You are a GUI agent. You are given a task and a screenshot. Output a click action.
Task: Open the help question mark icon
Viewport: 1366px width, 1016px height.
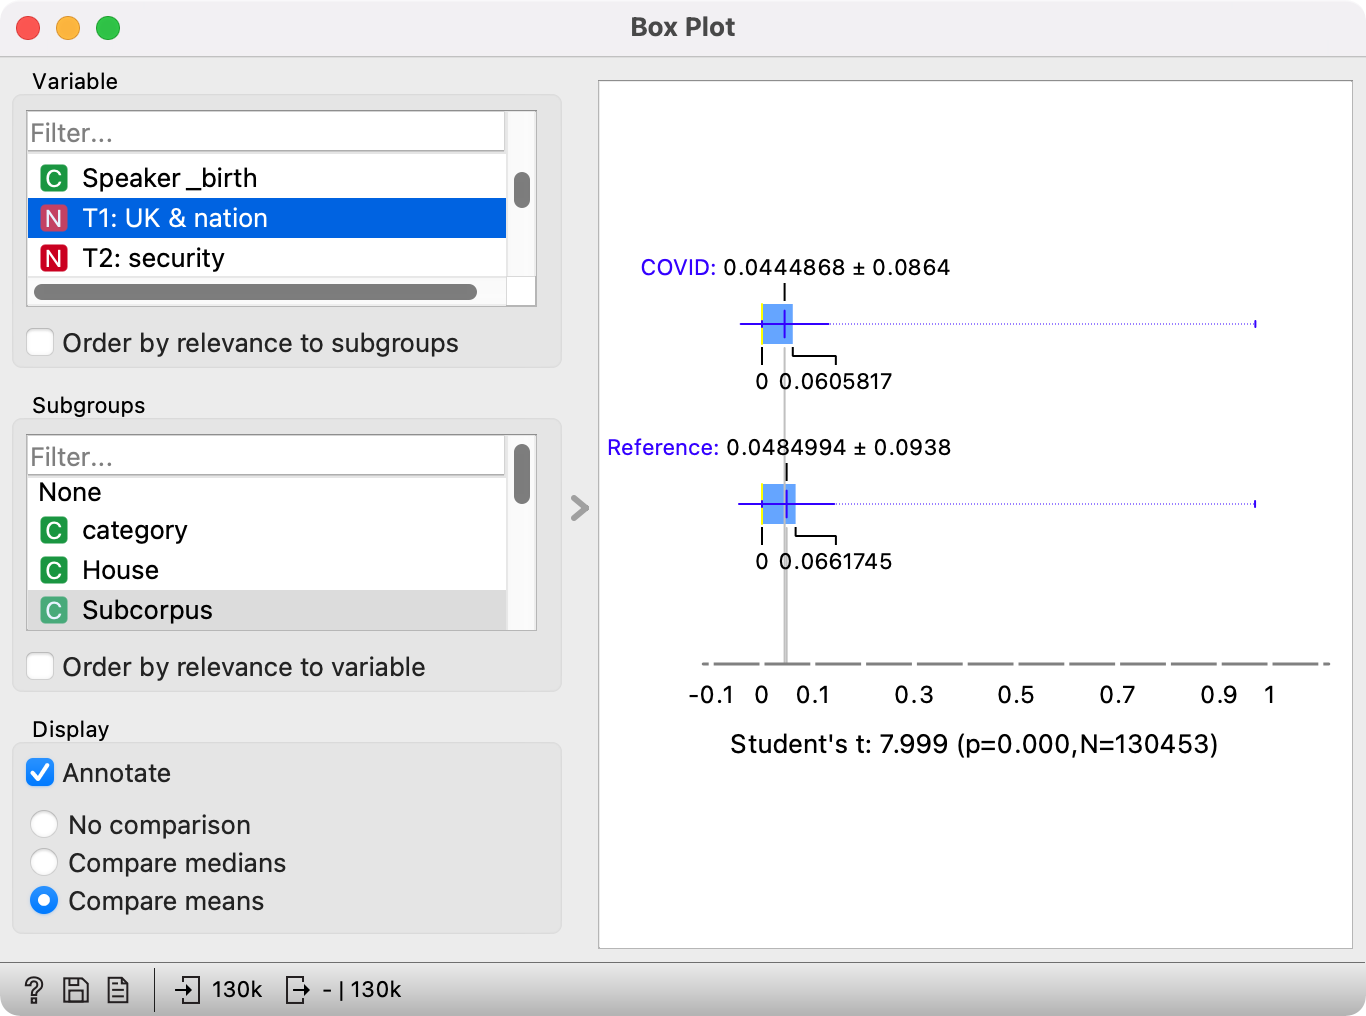tap(33, 990)
